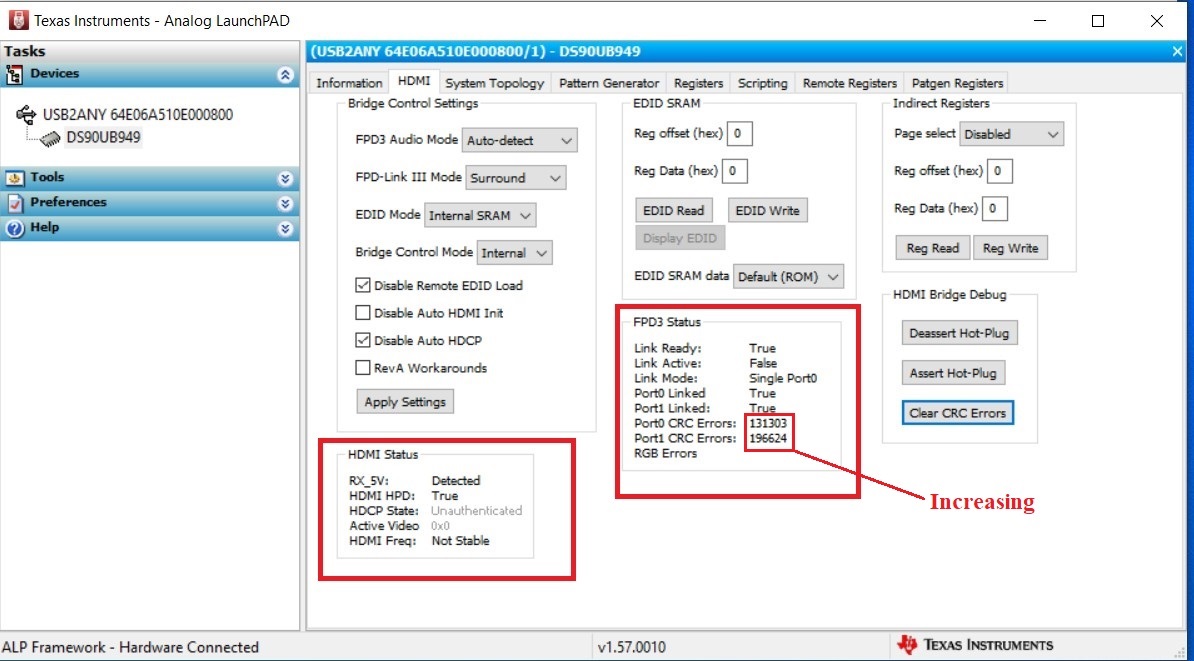This screenshot has width=1194, height=661.
Task: Click RX_5V Detected status value
Action: pos(456,481)
